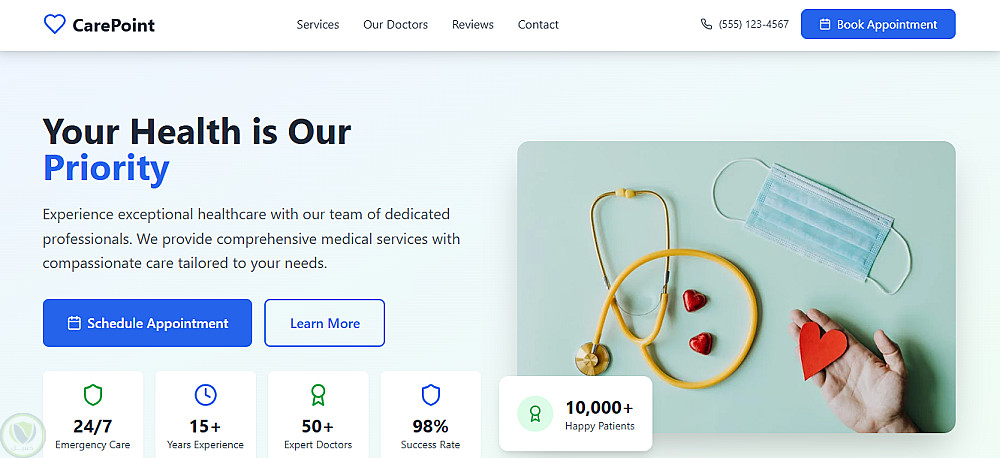Click the calendar icon in Schedule Appointment
Viewport: 1000px width, 458px height.
[x=74, y=323]
